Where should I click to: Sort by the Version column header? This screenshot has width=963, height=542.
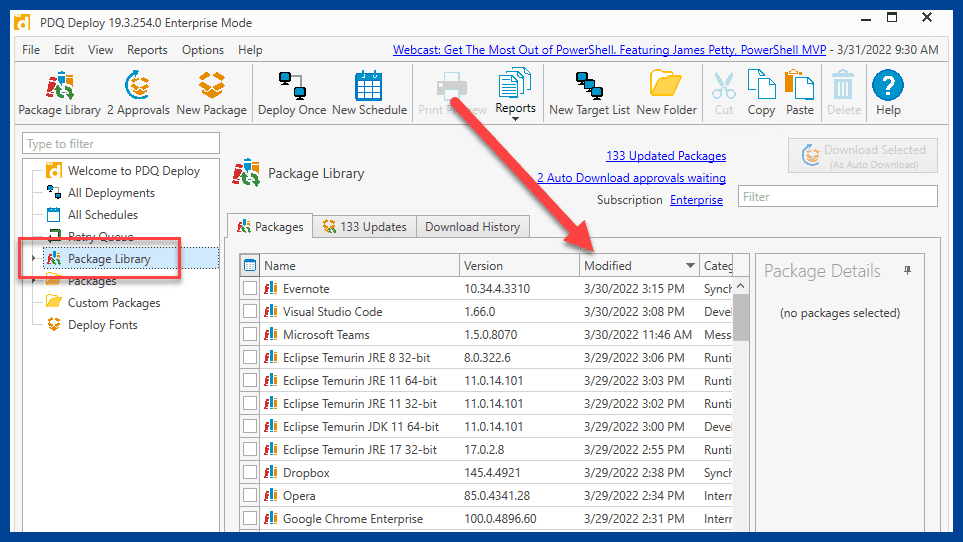(519, 266)
